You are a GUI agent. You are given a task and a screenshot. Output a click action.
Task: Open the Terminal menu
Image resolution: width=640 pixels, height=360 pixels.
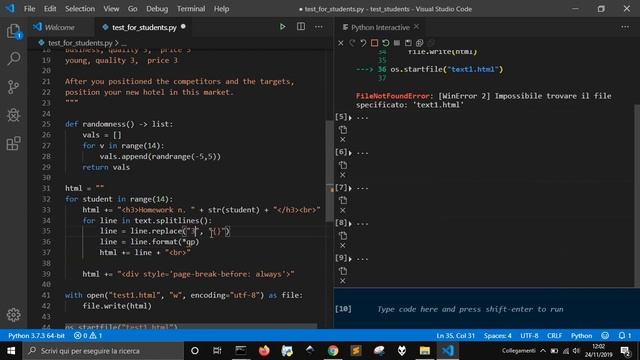click(191, 9)
